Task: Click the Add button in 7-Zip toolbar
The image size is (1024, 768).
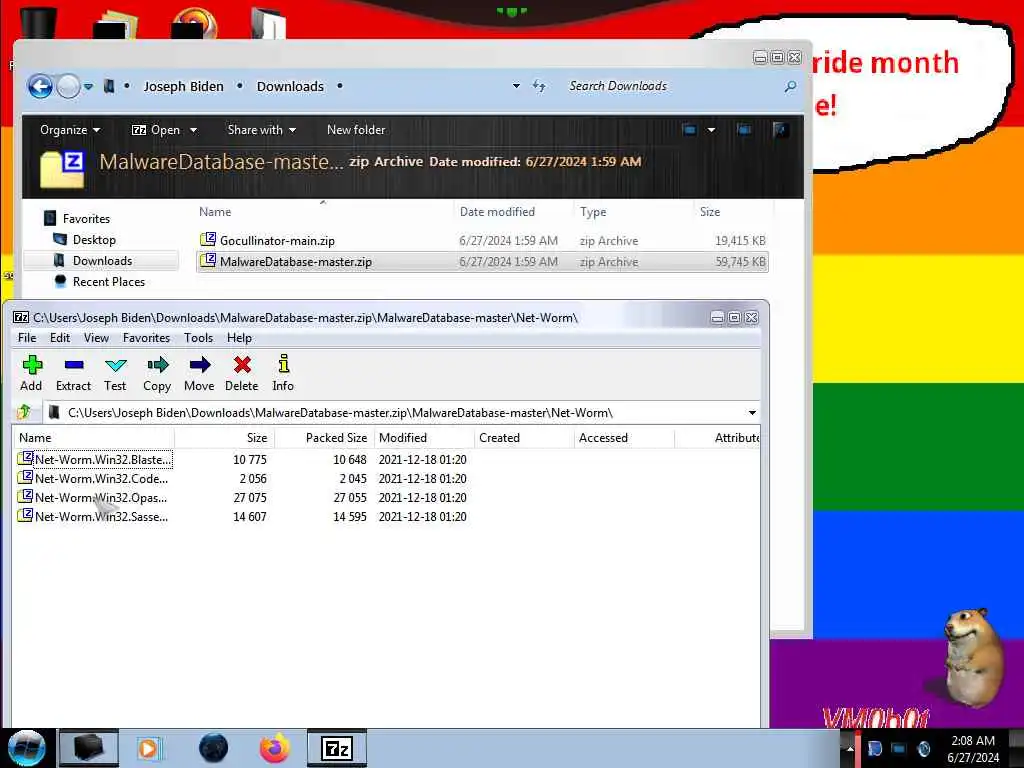Action: (31, 373)
